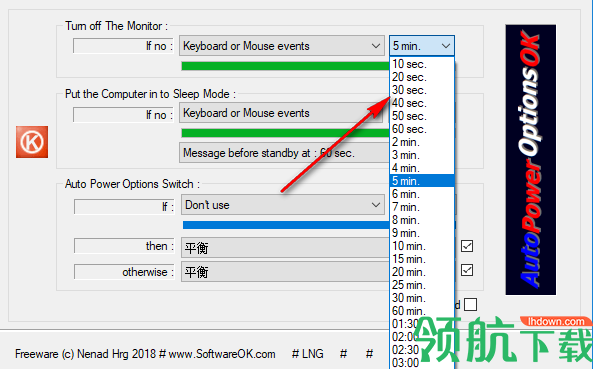Click the highlighted '5 min.' list entry
Viewport: 593px width, 369px height.
point(422,181)
